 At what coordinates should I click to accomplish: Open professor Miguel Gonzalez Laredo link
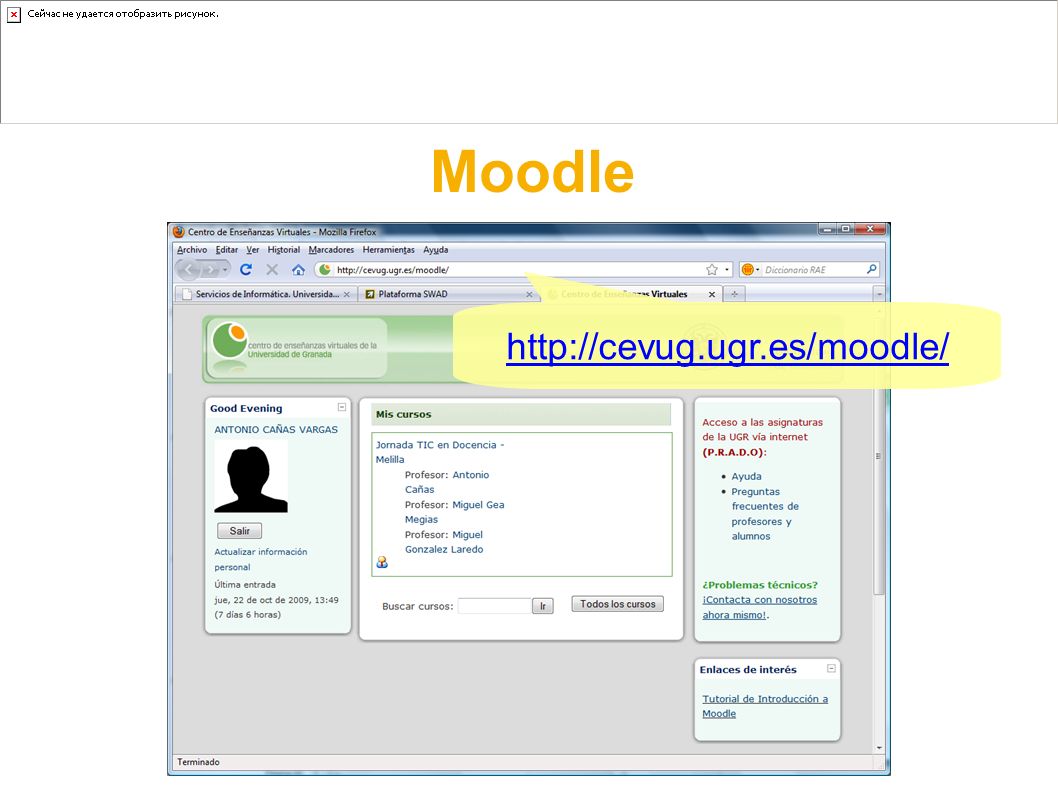(444, 542)
